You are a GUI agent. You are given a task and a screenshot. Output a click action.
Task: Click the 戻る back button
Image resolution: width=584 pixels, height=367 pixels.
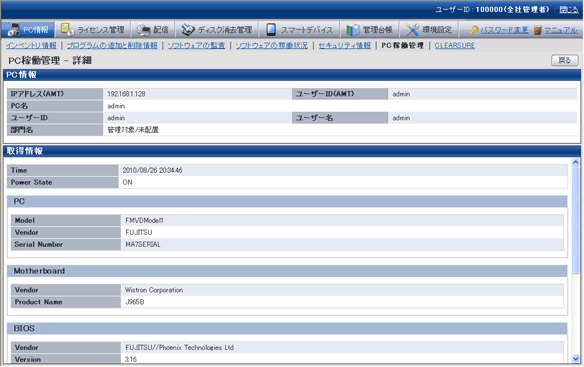pyautogui.click(x=565, y=60)
